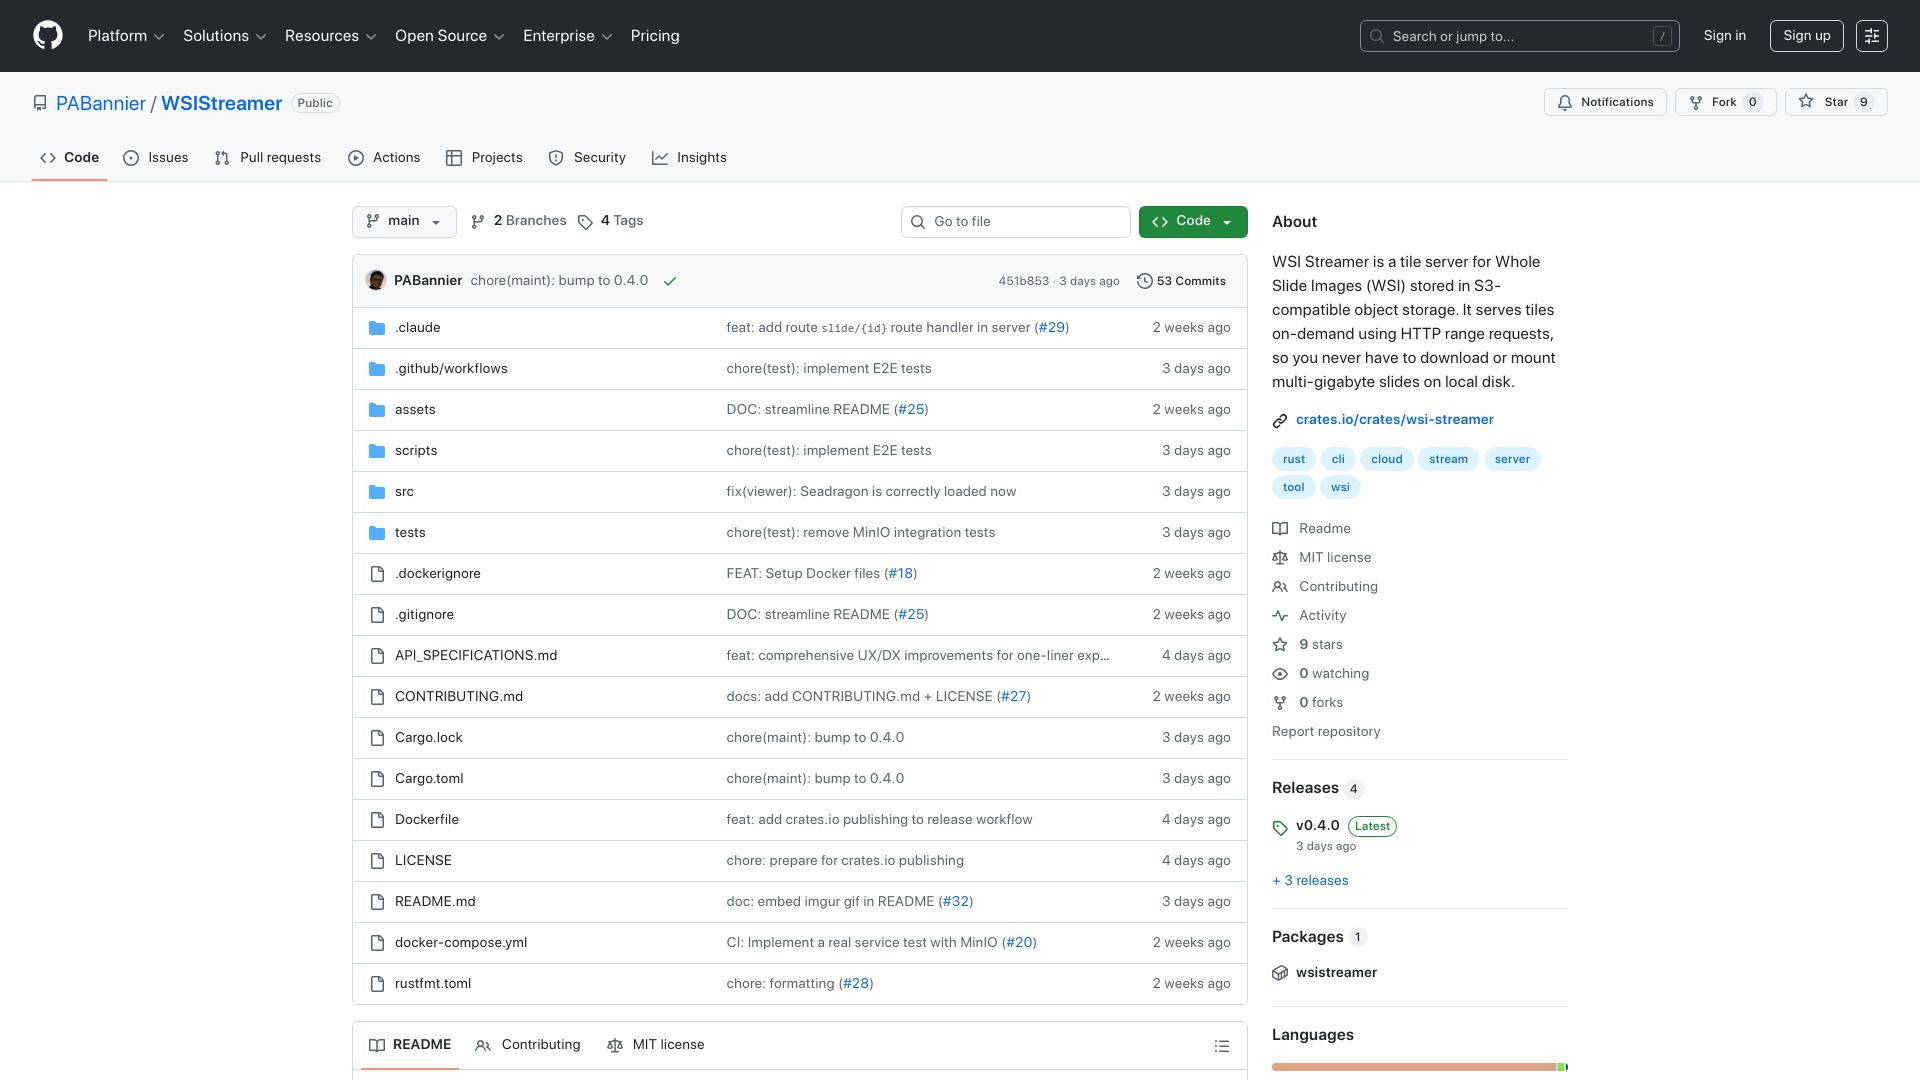Select the MIT license readme tab
The image size is (1920, 1080).
[x=656, y=1045]
